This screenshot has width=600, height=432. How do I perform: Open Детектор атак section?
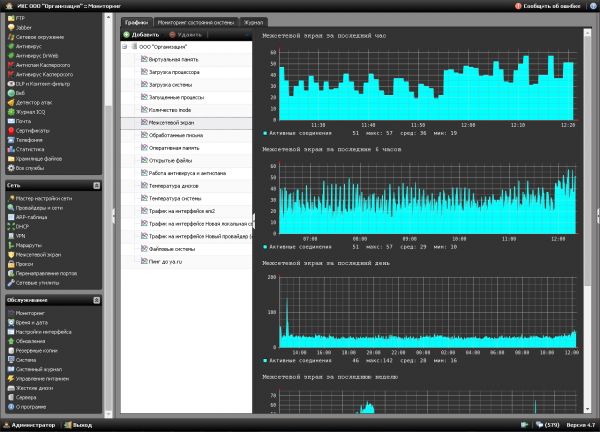[35, 103]
